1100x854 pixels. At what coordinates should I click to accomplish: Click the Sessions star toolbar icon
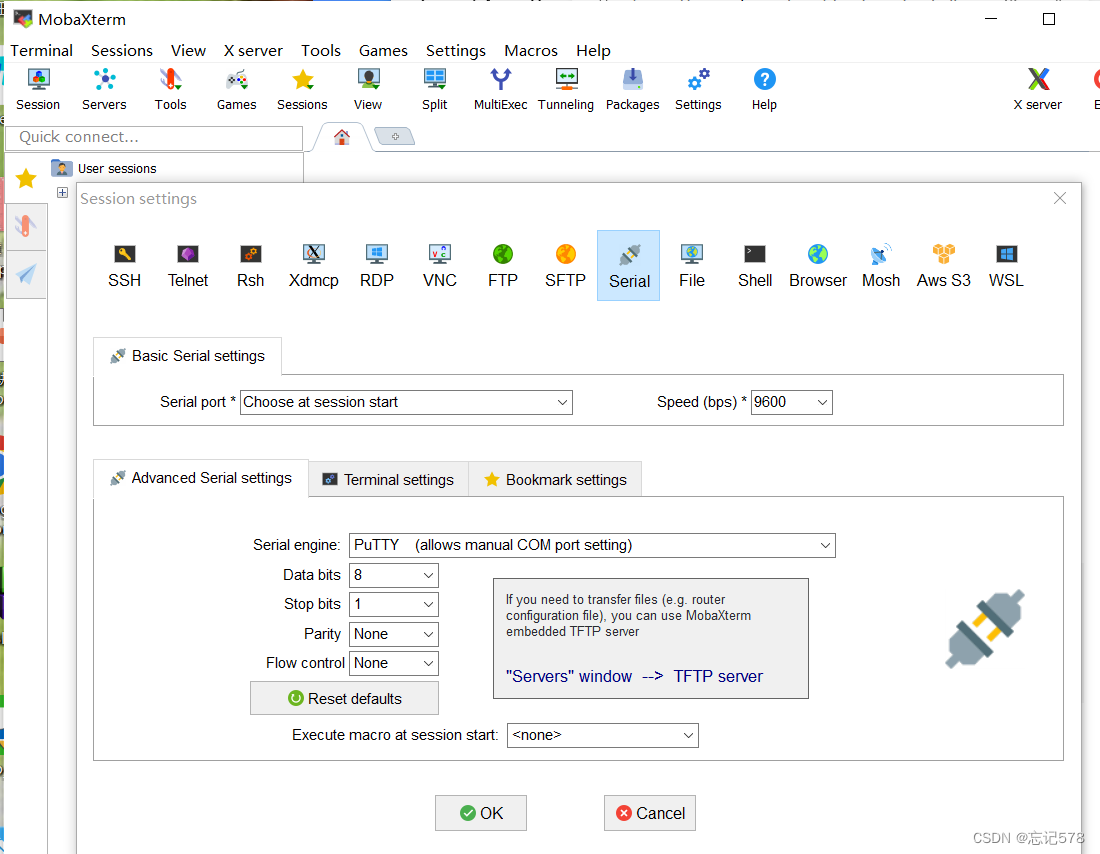tap(302, 89)
